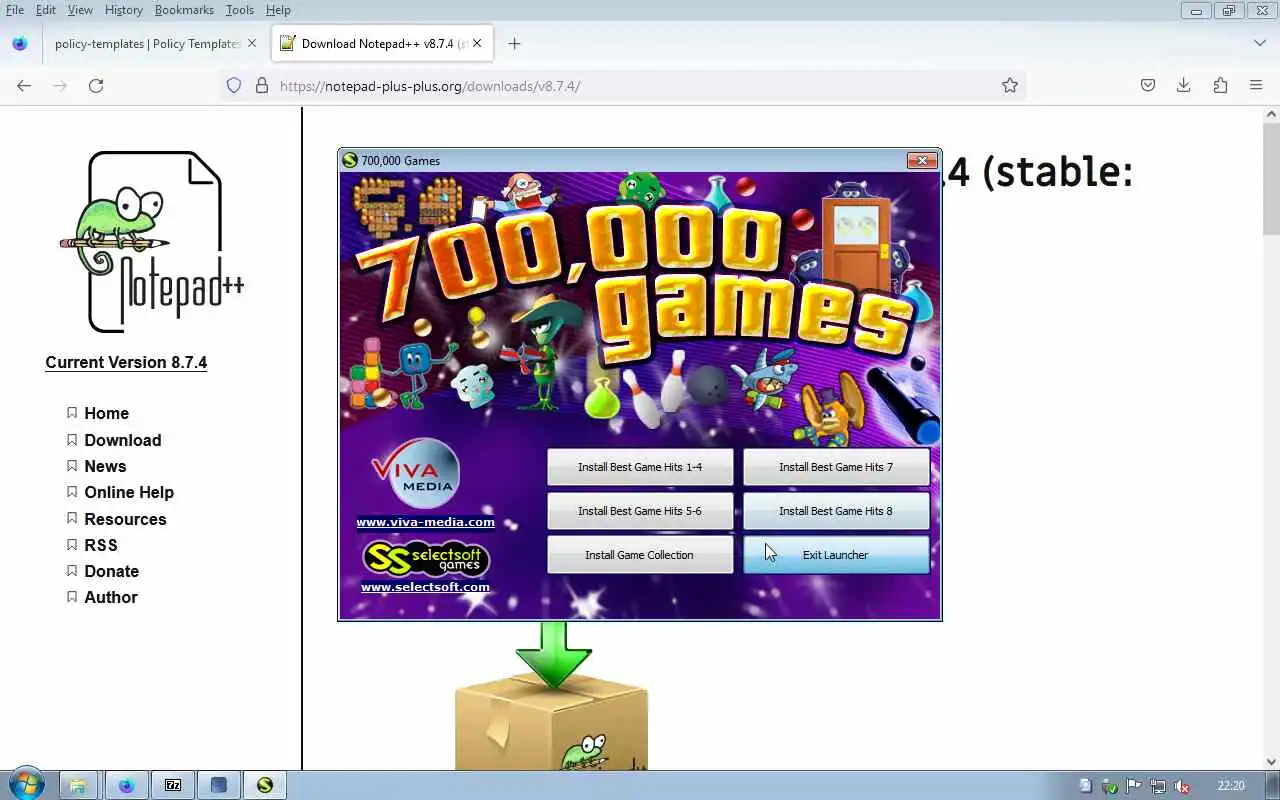Image resolution: width=1280 pixels, height=800 pixels.
Task: Open the Firefox application menu
Action: coord(1256,86)
